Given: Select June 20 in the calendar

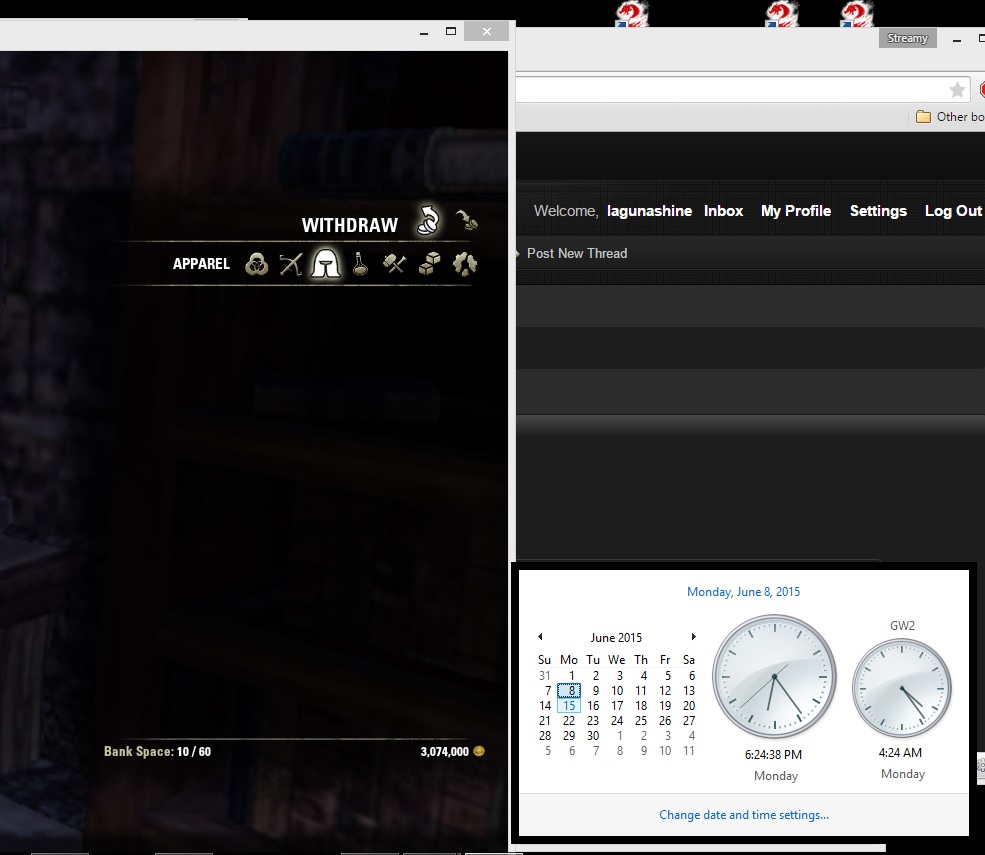Looking at the screenshot, I should tap(688, 705).
